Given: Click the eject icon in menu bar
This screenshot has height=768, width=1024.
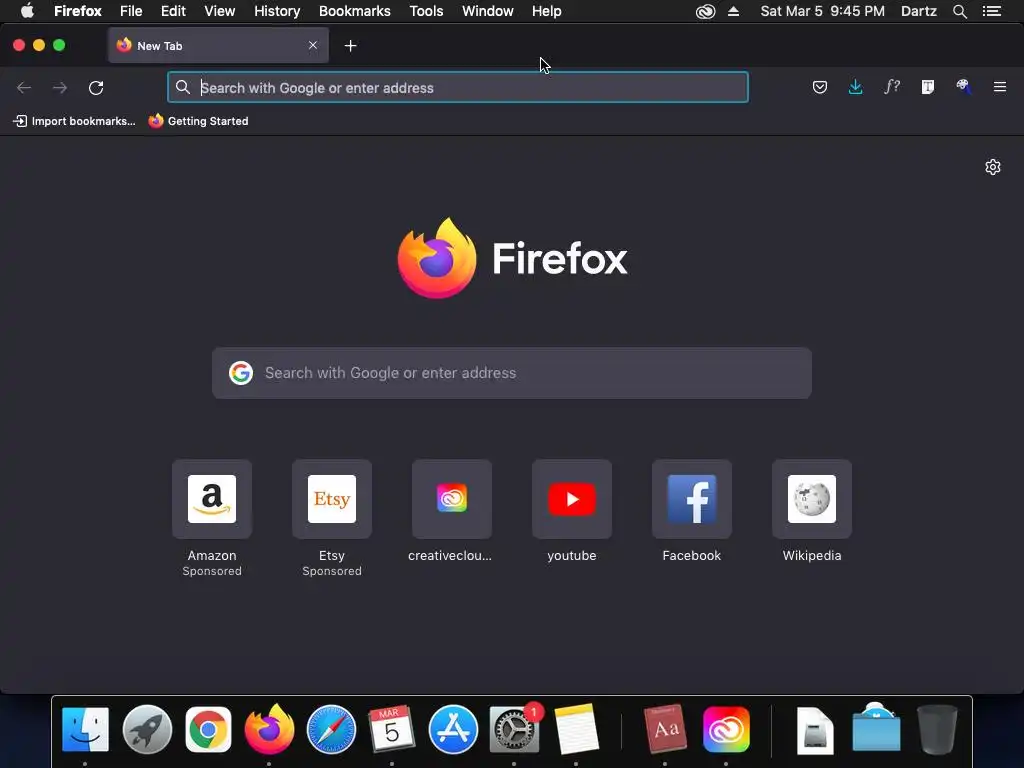Looking at the screenshot, I should [733, 11].
